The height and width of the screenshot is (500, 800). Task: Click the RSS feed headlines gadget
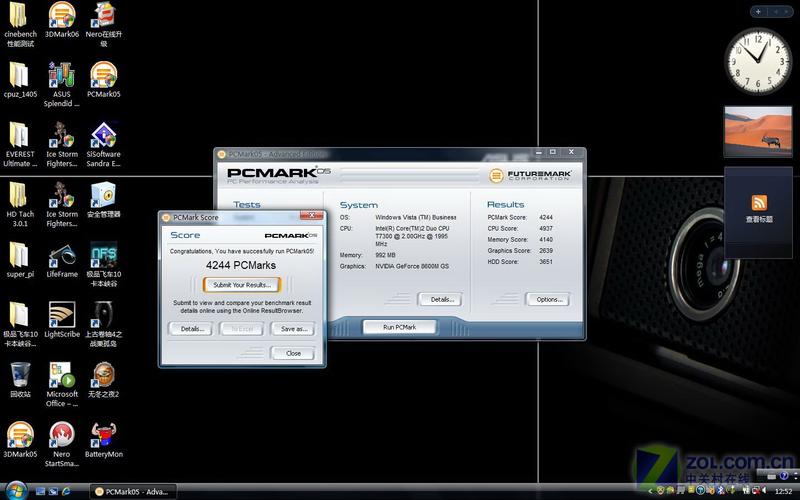point(759,211)
